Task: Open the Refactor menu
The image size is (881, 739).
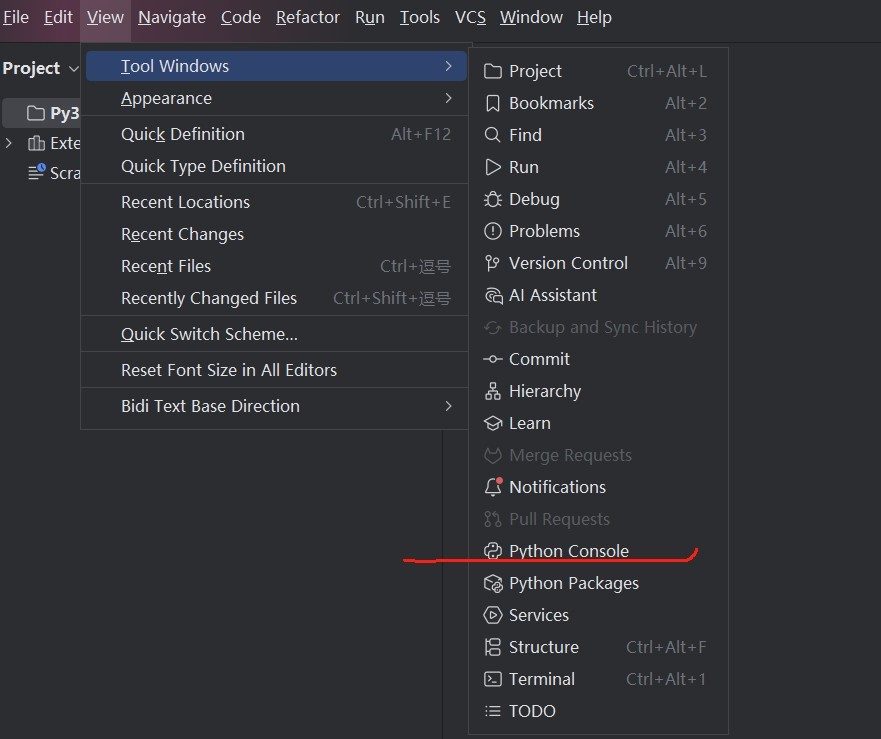Action: (x=308, y=17)
